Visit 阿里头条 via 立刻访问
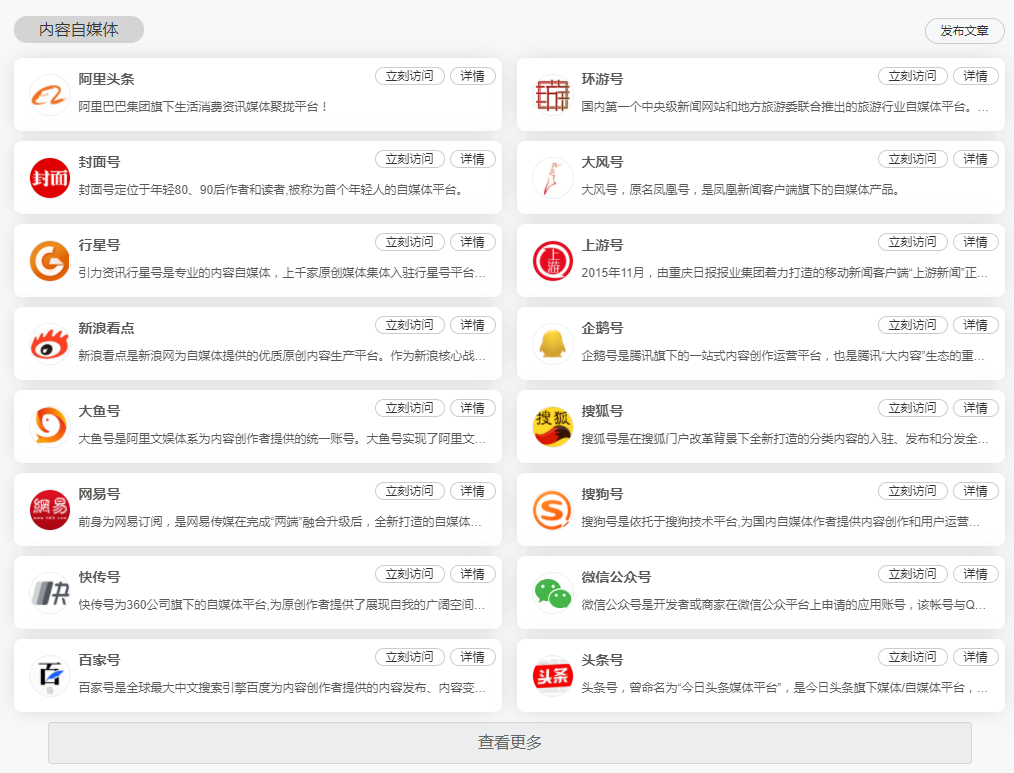This screenshot has width=1014, height=773. [409, 76]
